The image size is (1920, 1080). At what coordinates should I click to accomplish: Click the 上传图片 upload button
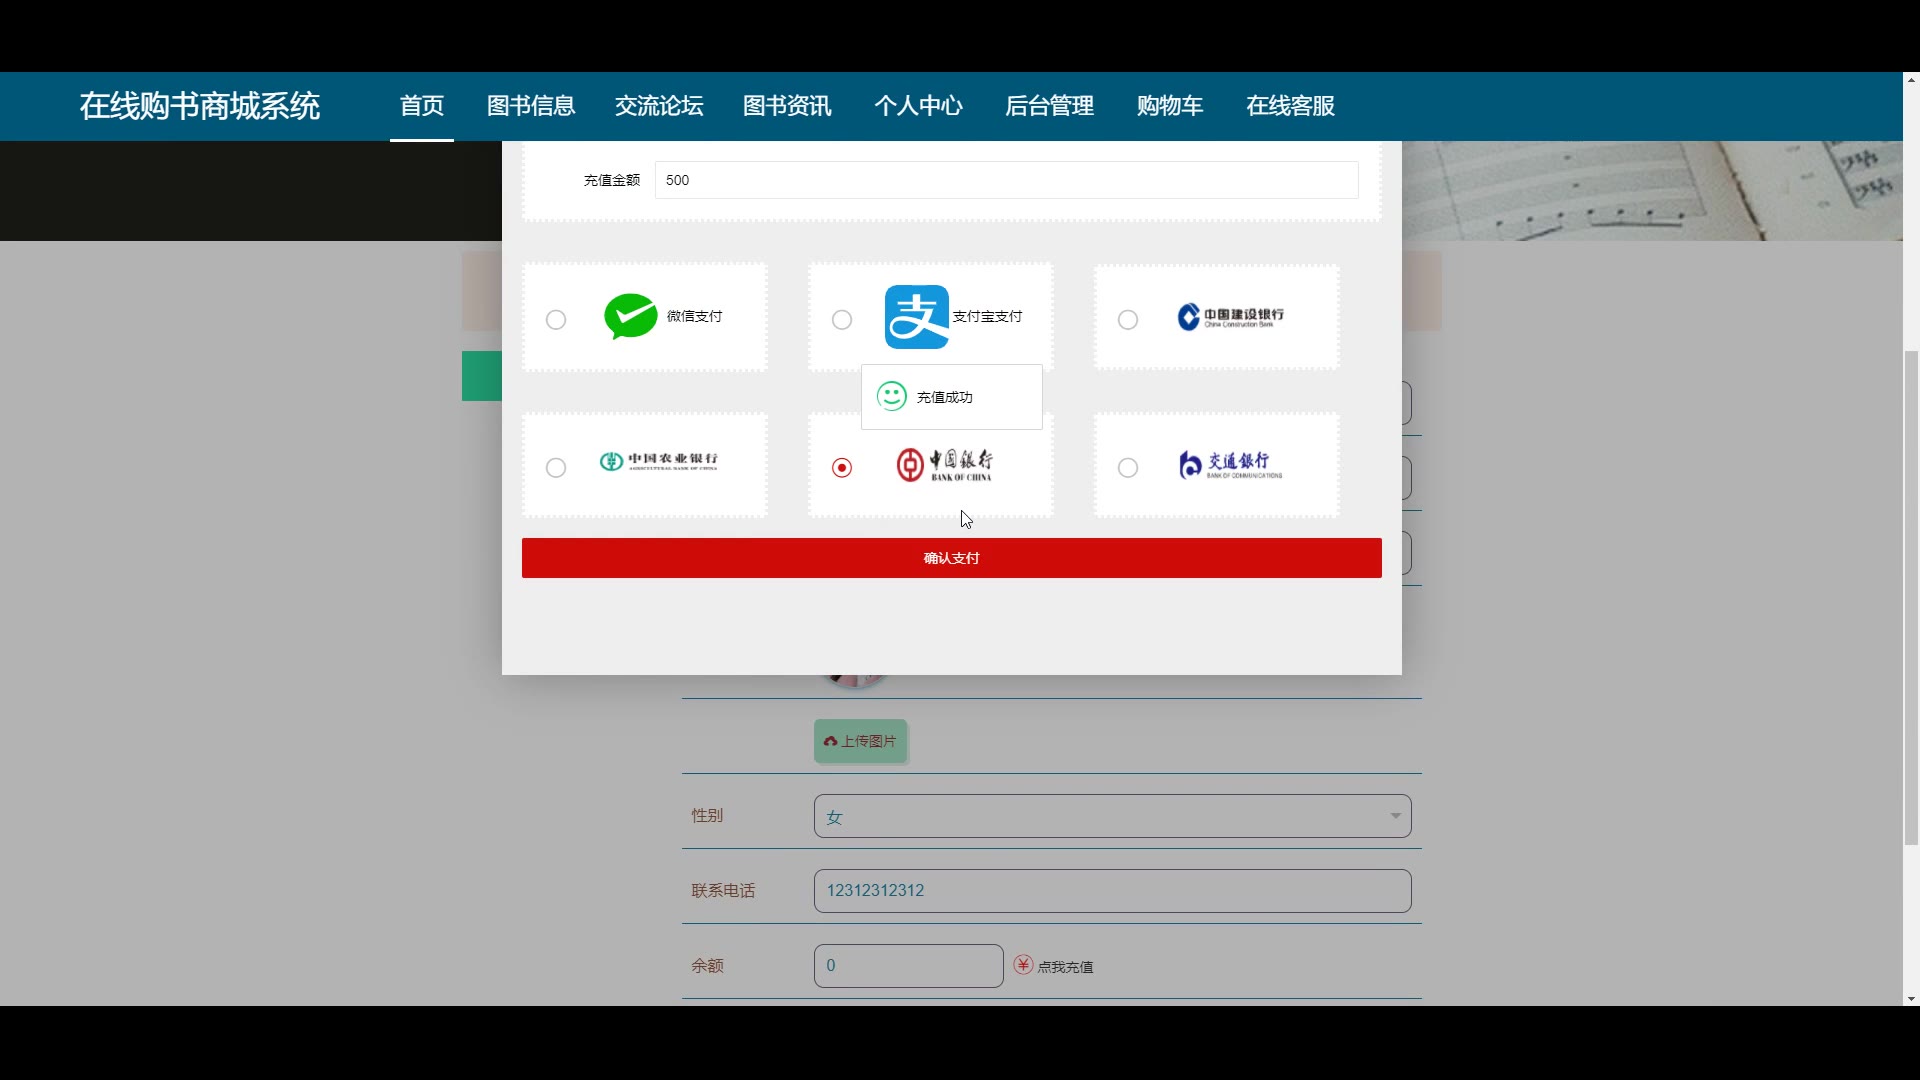tap(860, 741)
